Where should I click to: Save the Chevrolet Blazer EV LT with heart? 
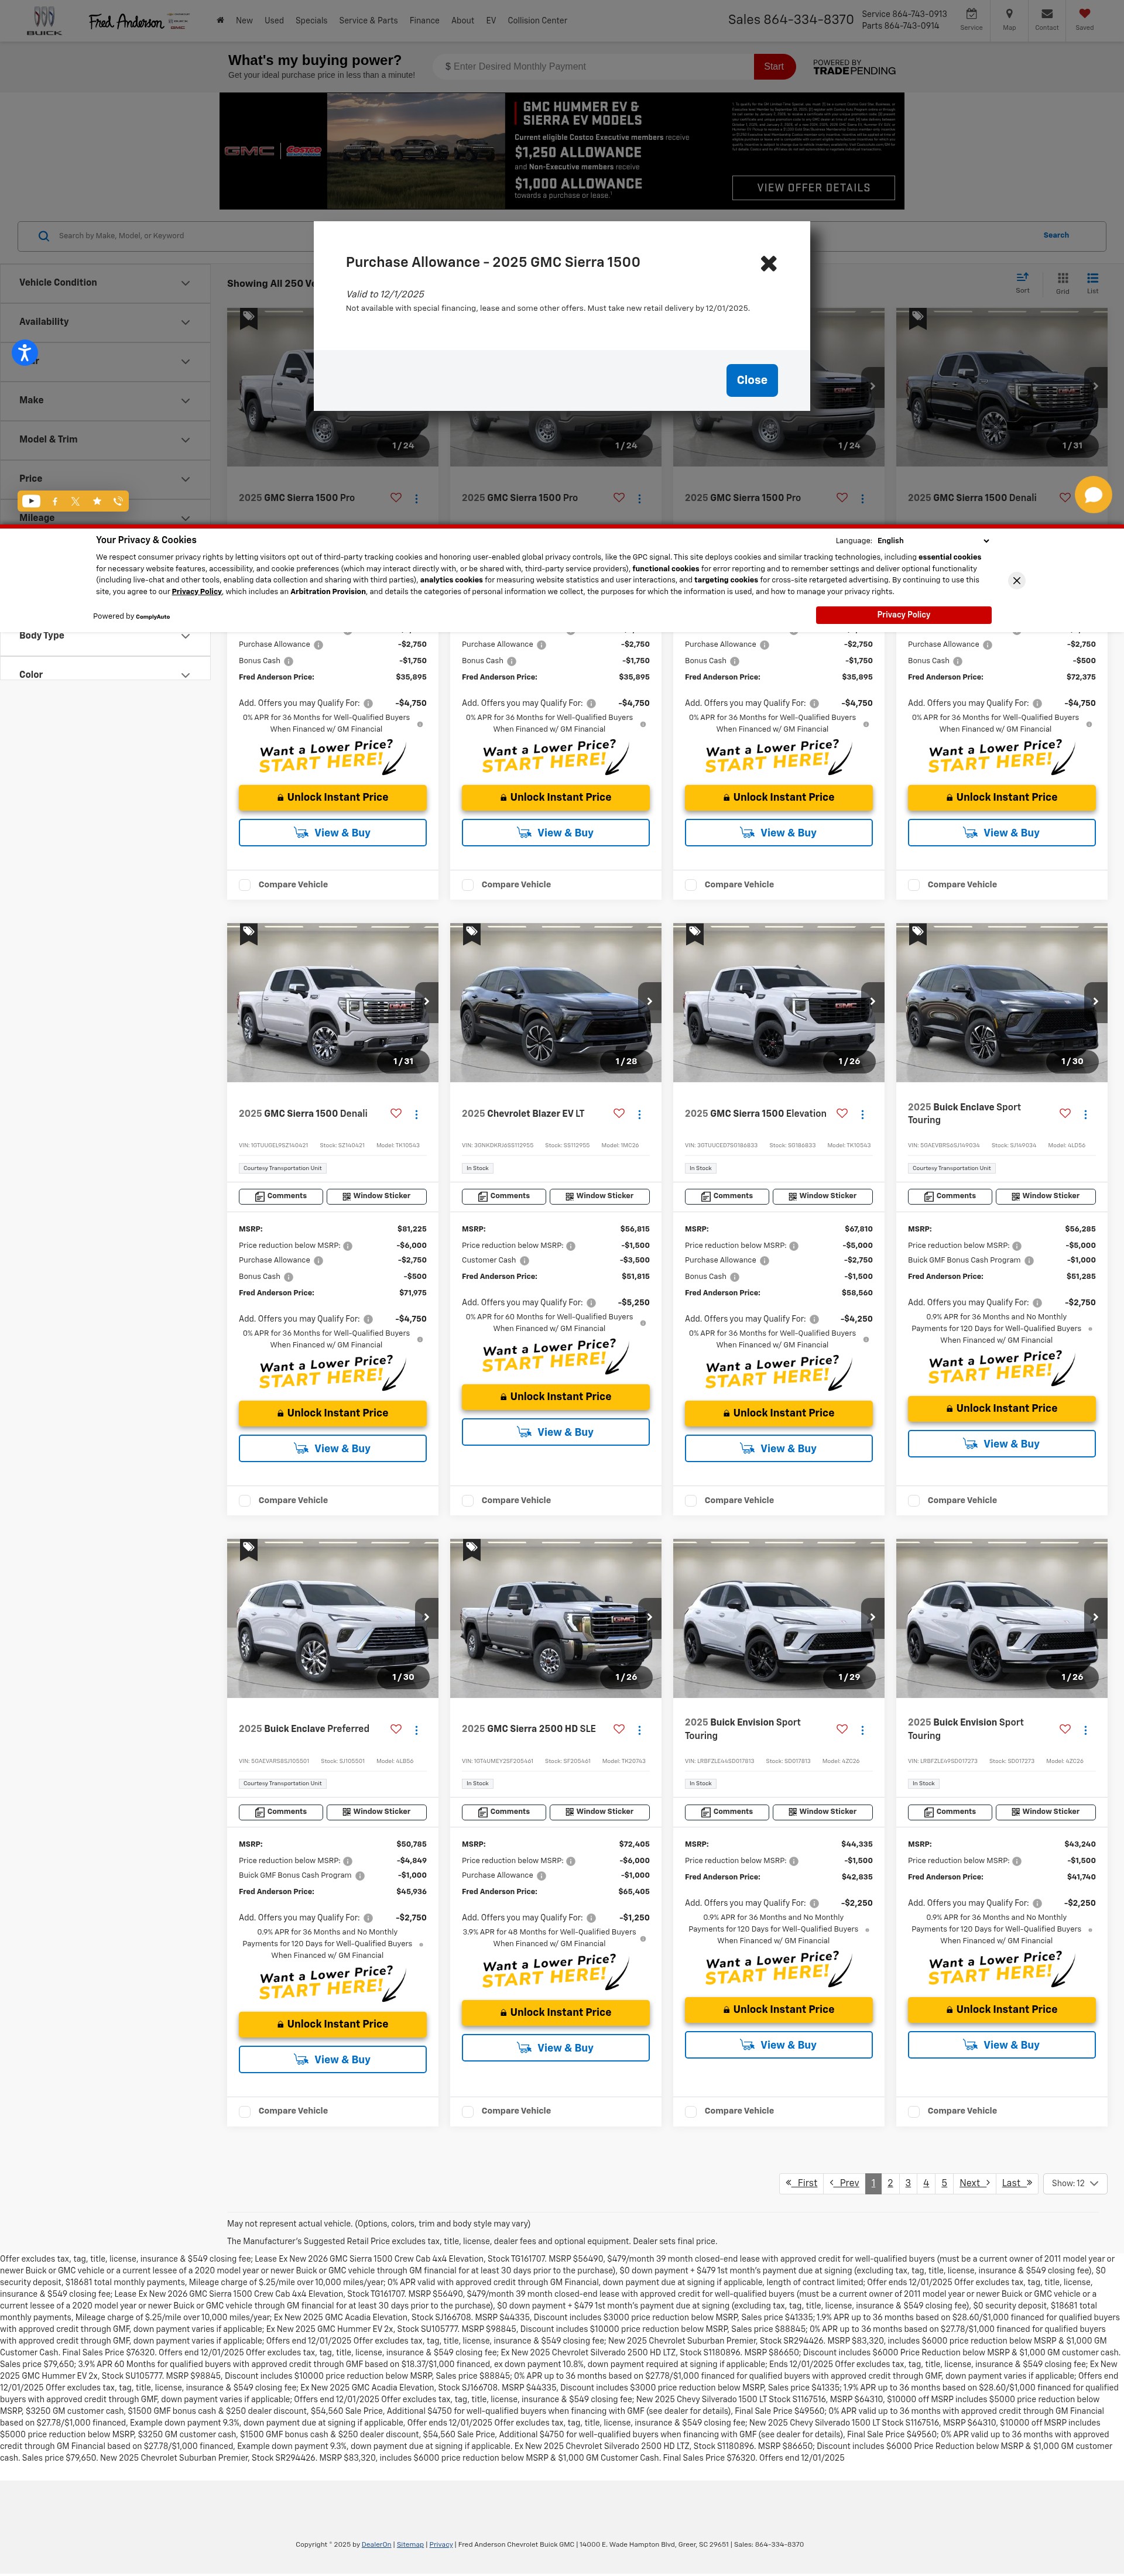[619, 1113]
